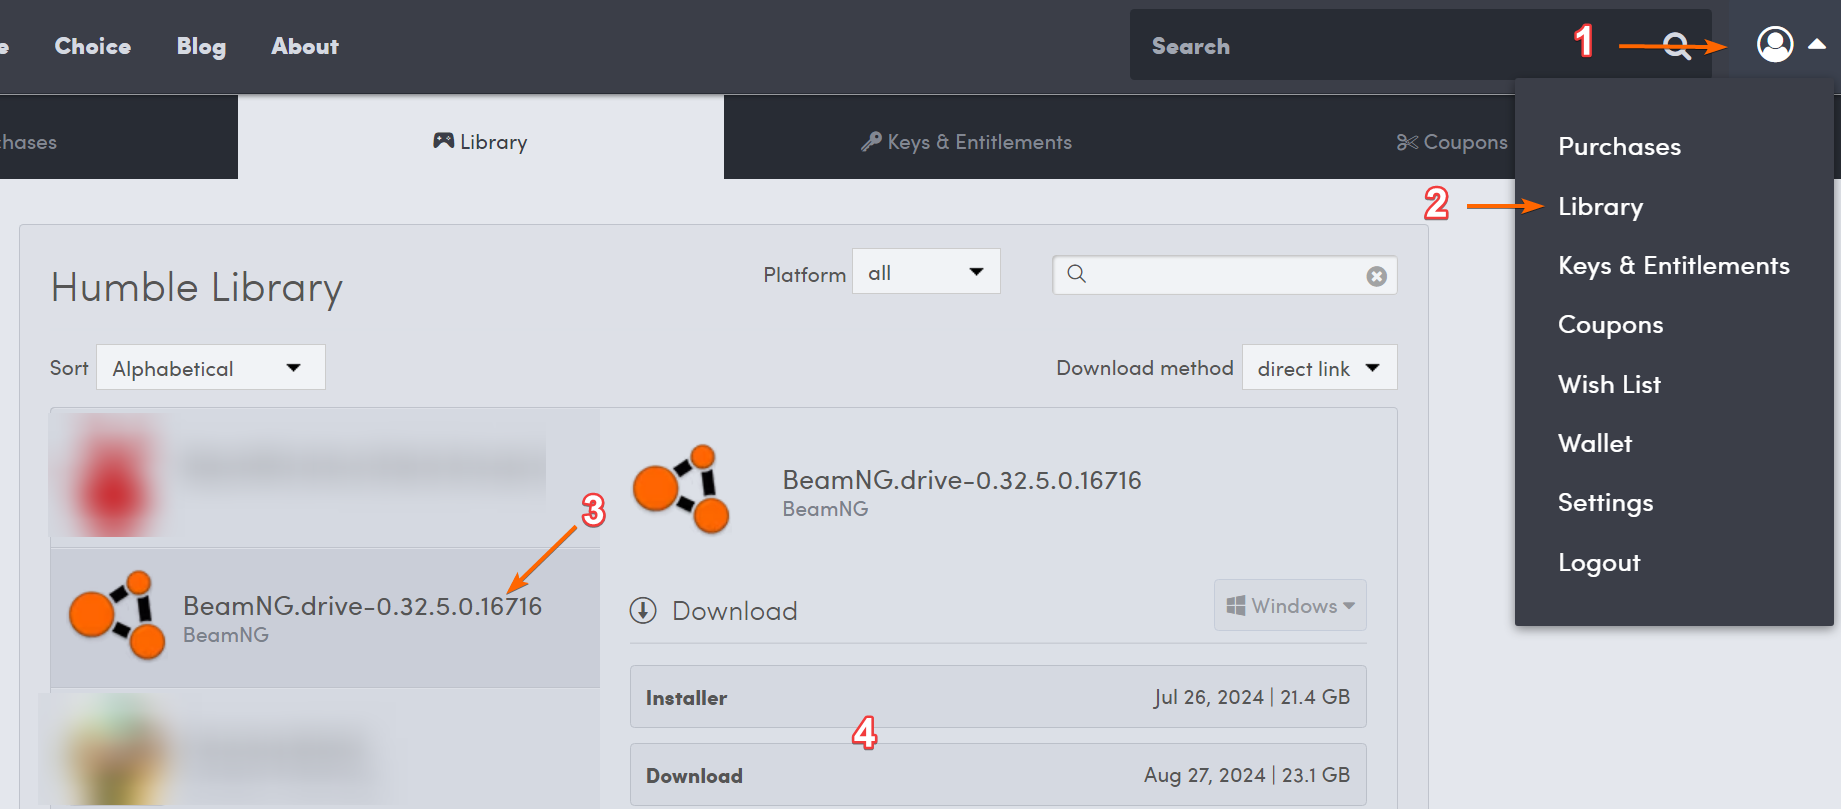Click the magnifier icon in library filter field

1076,274
